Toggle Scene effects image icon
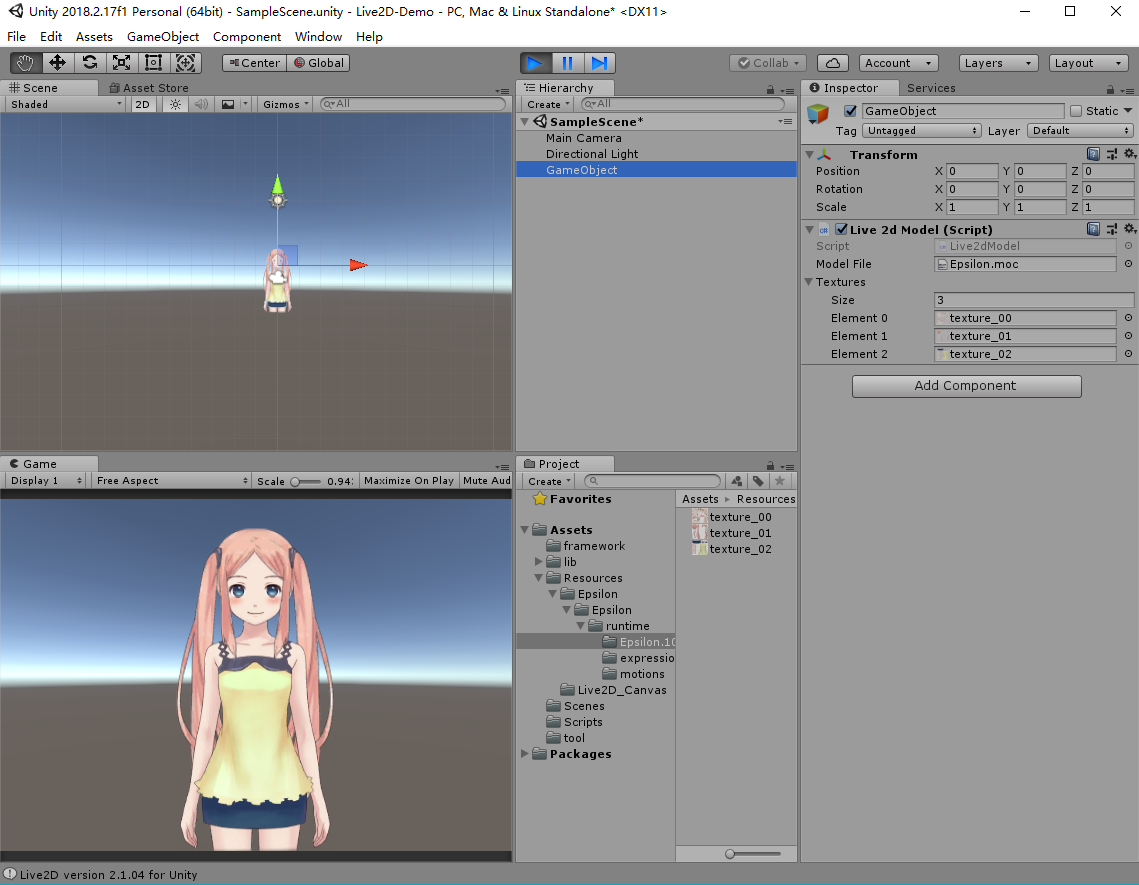Viewport: 1139px width, 885px height. 228,105
